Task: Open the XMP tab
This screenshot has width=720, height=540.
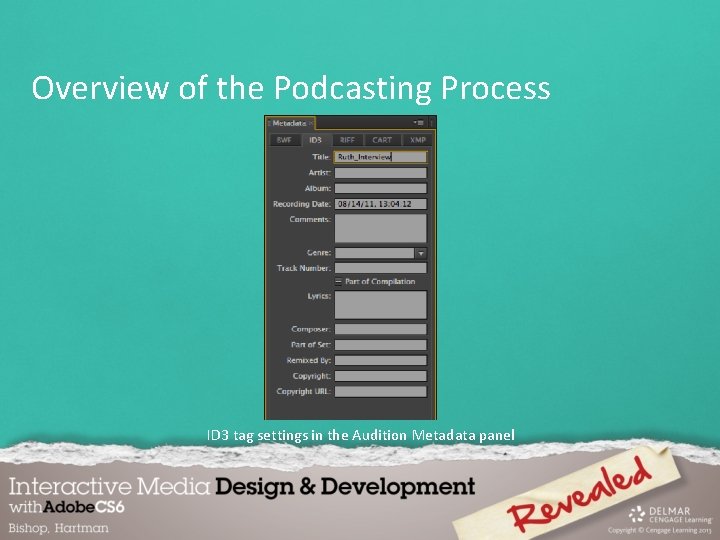Action: 417,140
